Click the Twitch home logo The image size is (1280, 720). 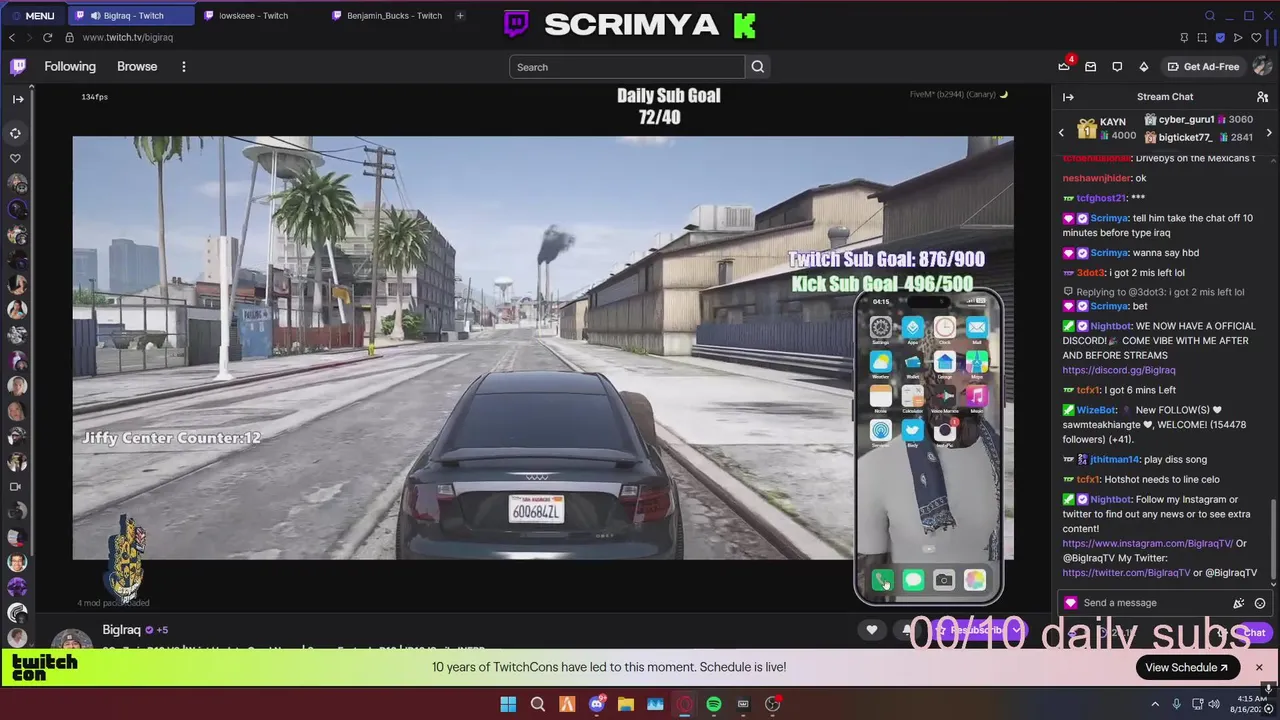pos(18,67)
